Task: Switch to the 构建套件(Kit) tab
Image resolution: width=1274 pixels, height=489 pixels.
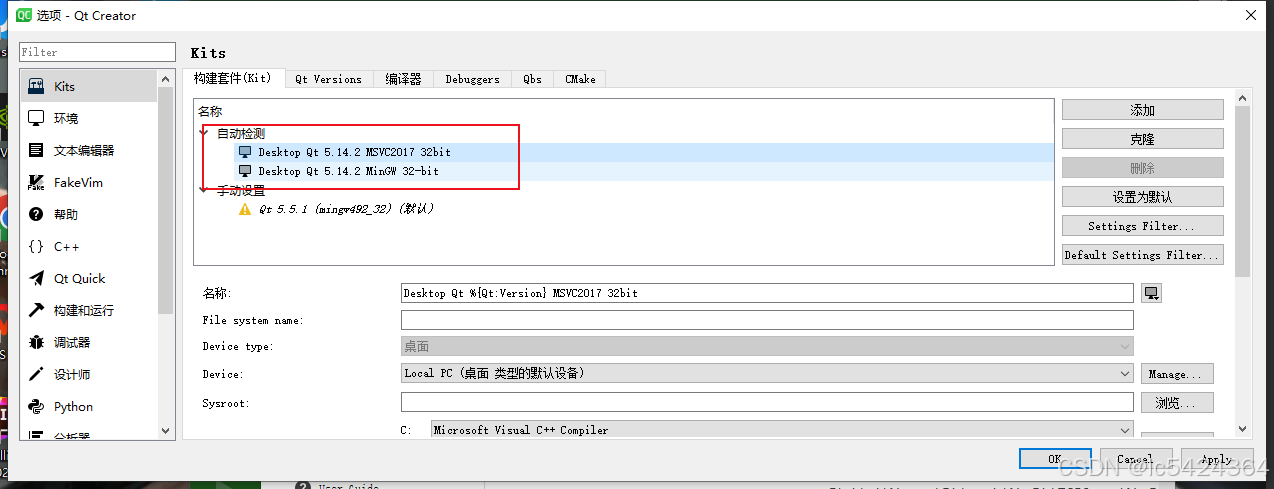Action: pyautogui.click(x=232, y=78)
